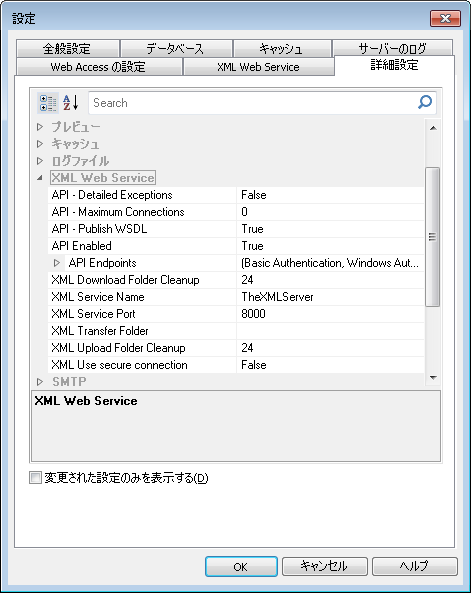Image resolution: width=471 pixels, height=593 pixels.
Task: Select the API Enabled property
Action: pos(142,246)
